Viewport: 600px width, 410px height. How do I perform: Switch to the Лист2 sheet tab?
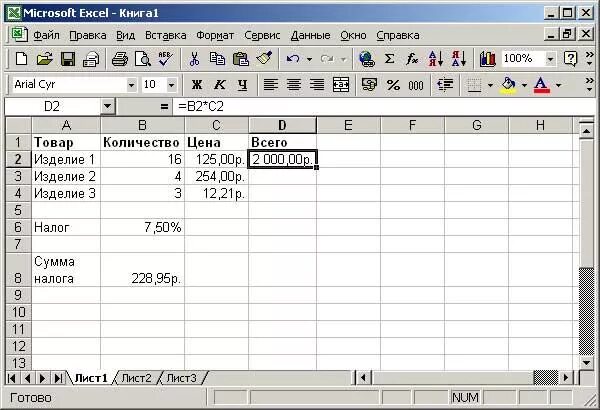136,378
